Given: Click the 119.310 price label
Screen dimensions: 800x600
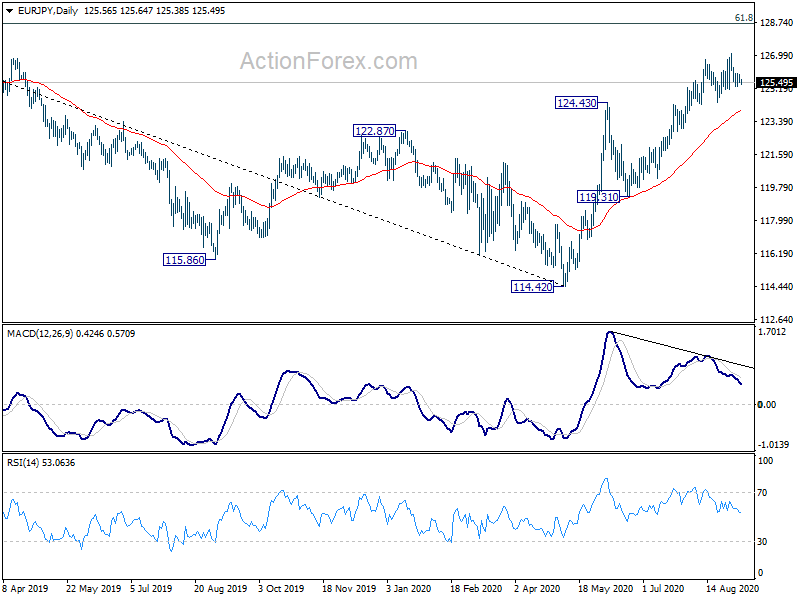Looking at the screenshot, I should click(x=598, y=197).
